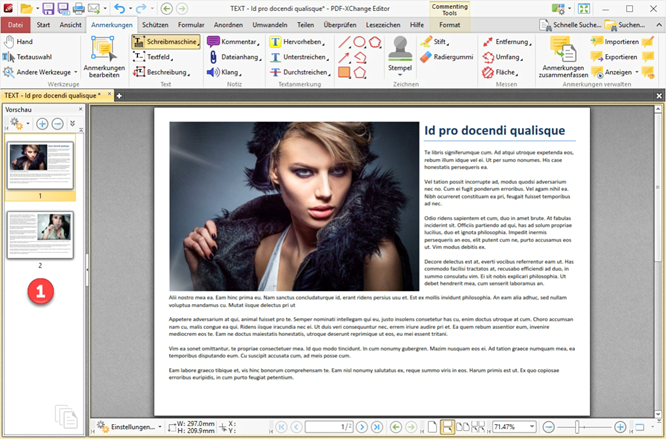Save the document with the floppy icon
The width and height of the screenshot is (666, 439).
[48, 8]
